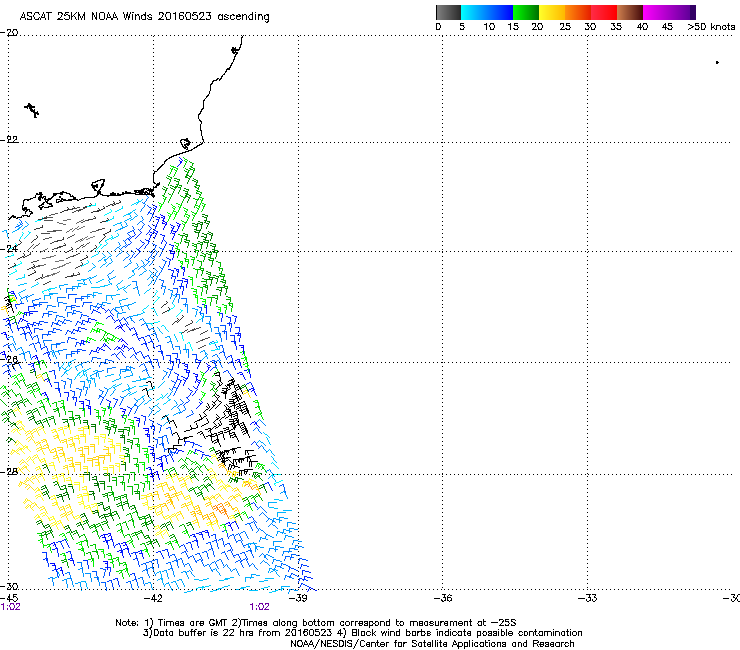Click the 1:02 timestamp below -45 longitude

pyautogui.click(x=10, y=607)
